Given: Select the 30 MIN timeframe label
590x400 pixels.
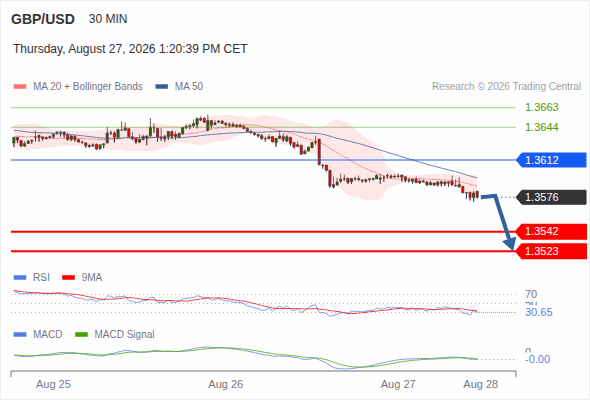Looking at the screenshot, I should [108, 19].
